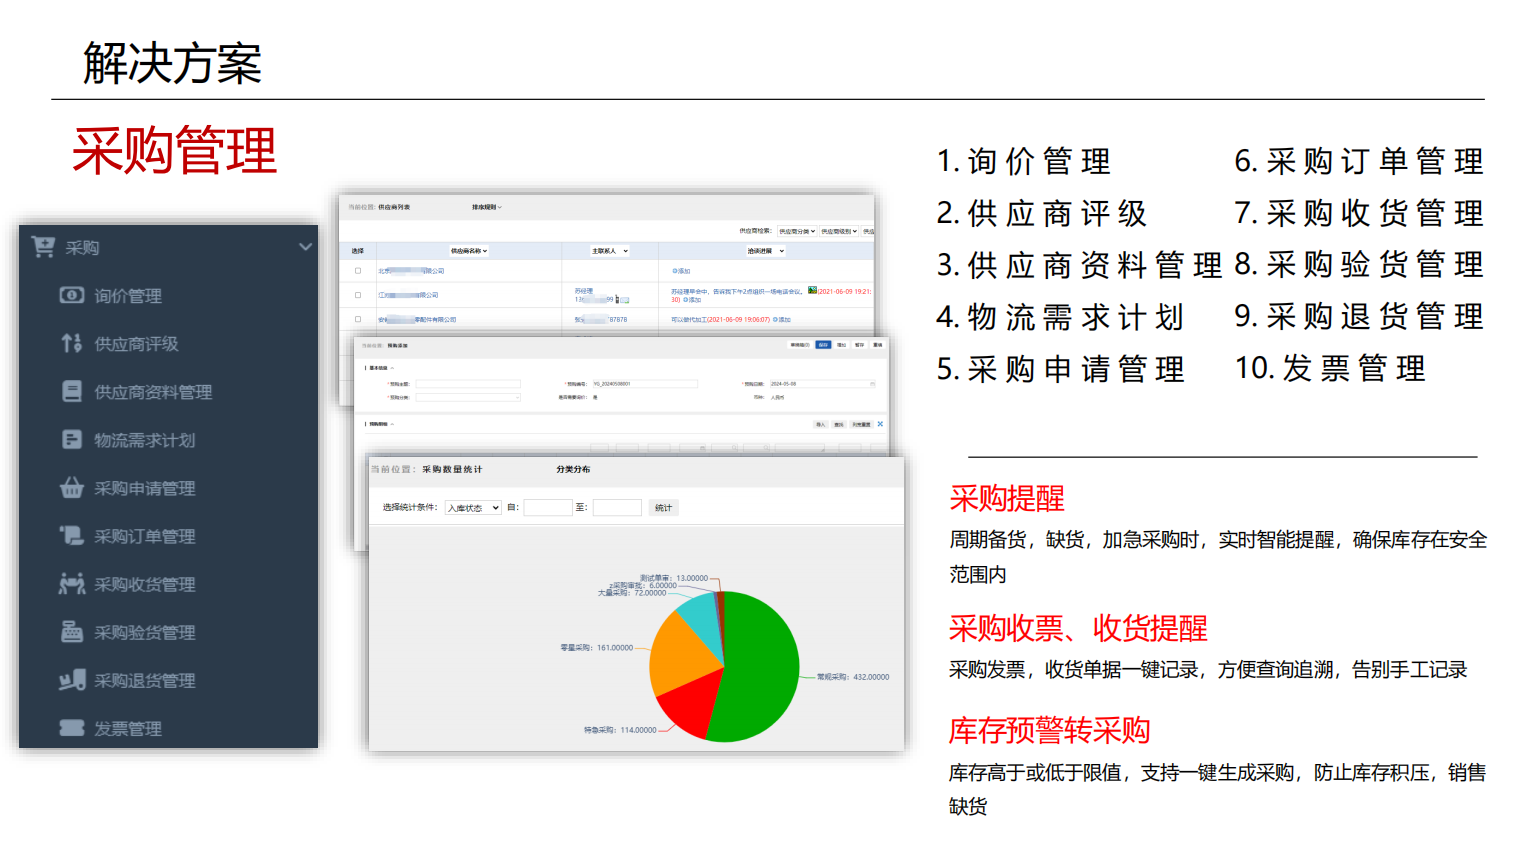This screenshot has width=1532, height=858.
Task: Click the pie label 特急采购: 114.00000
Action: [x=620, y=730]
